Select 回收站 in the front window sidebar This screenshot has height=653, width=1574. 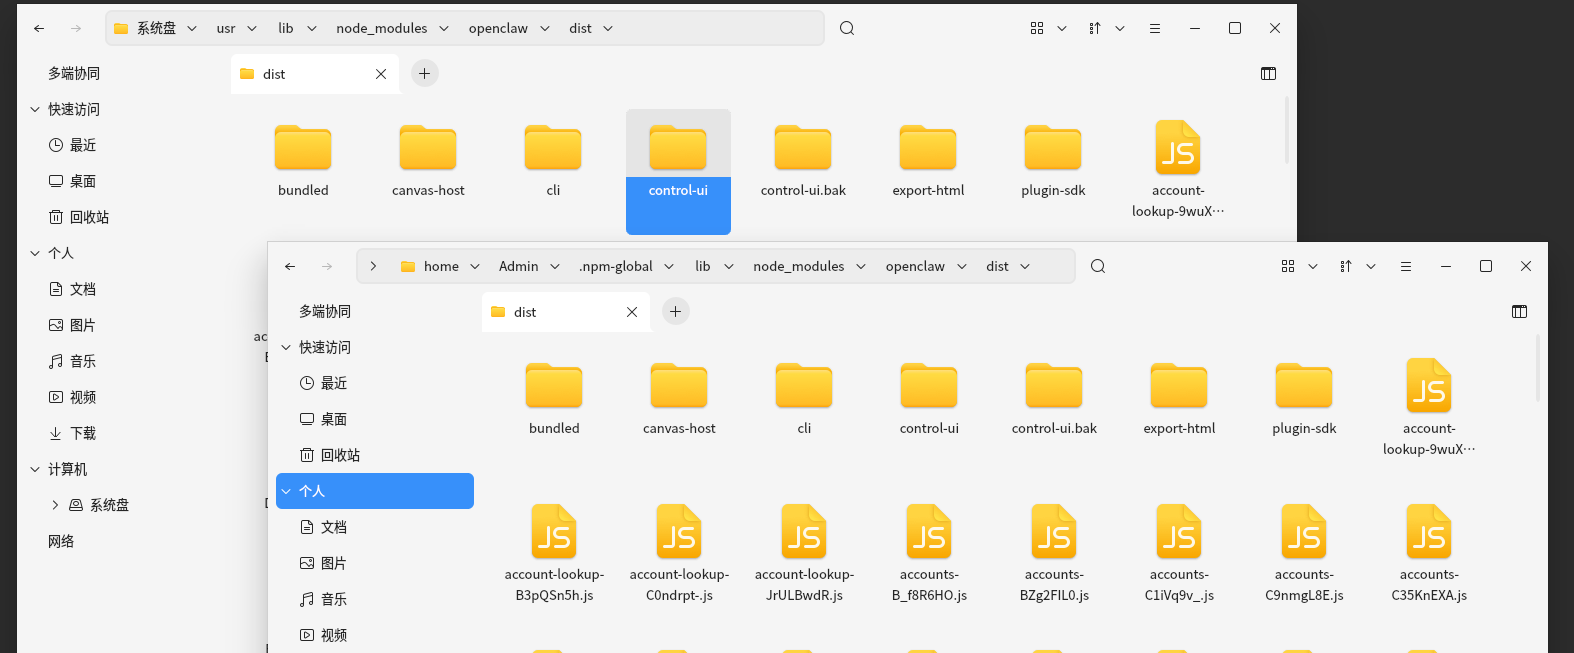coord(340,456)
